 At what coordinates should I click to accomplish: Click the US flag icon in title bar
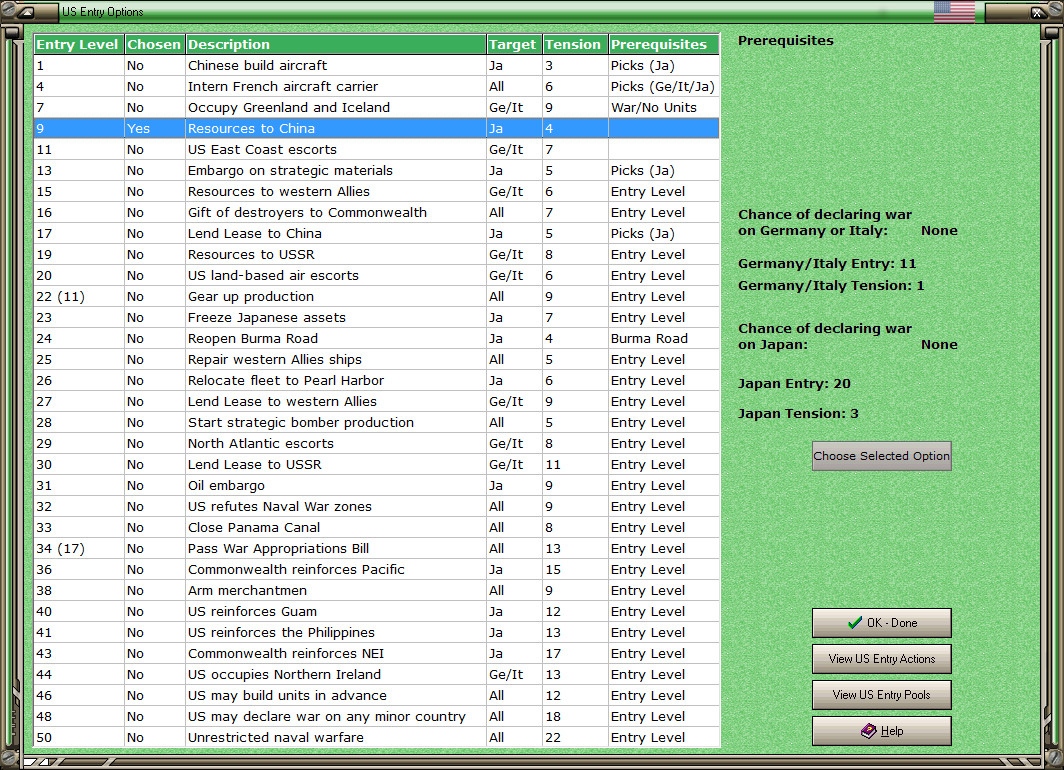click(954, 12)
